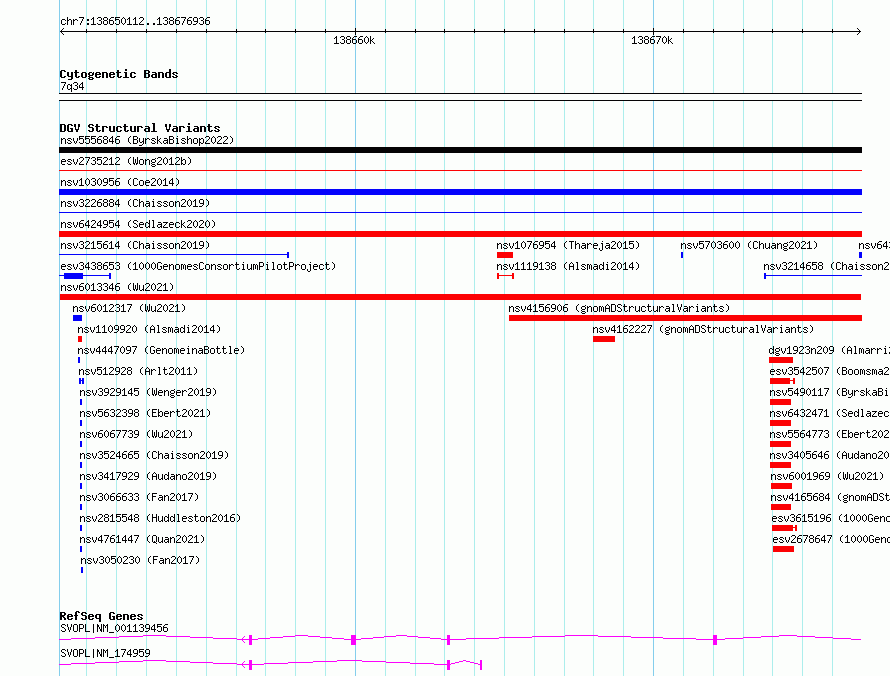Click nsv3417929 (Audano2019) label

click(x=148, y=476)
